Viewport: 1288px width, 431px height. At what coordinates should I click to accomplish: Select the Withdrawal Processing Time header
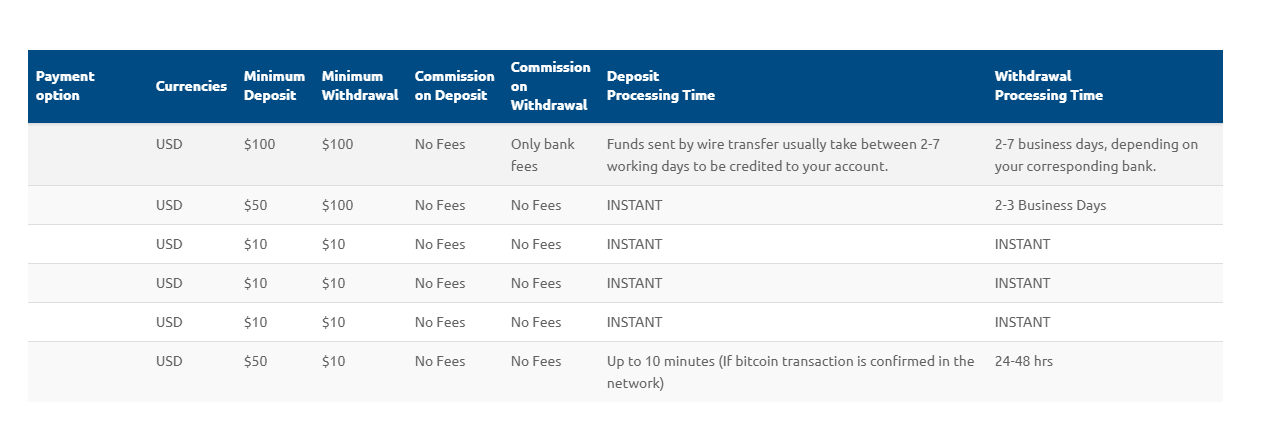1048,86
